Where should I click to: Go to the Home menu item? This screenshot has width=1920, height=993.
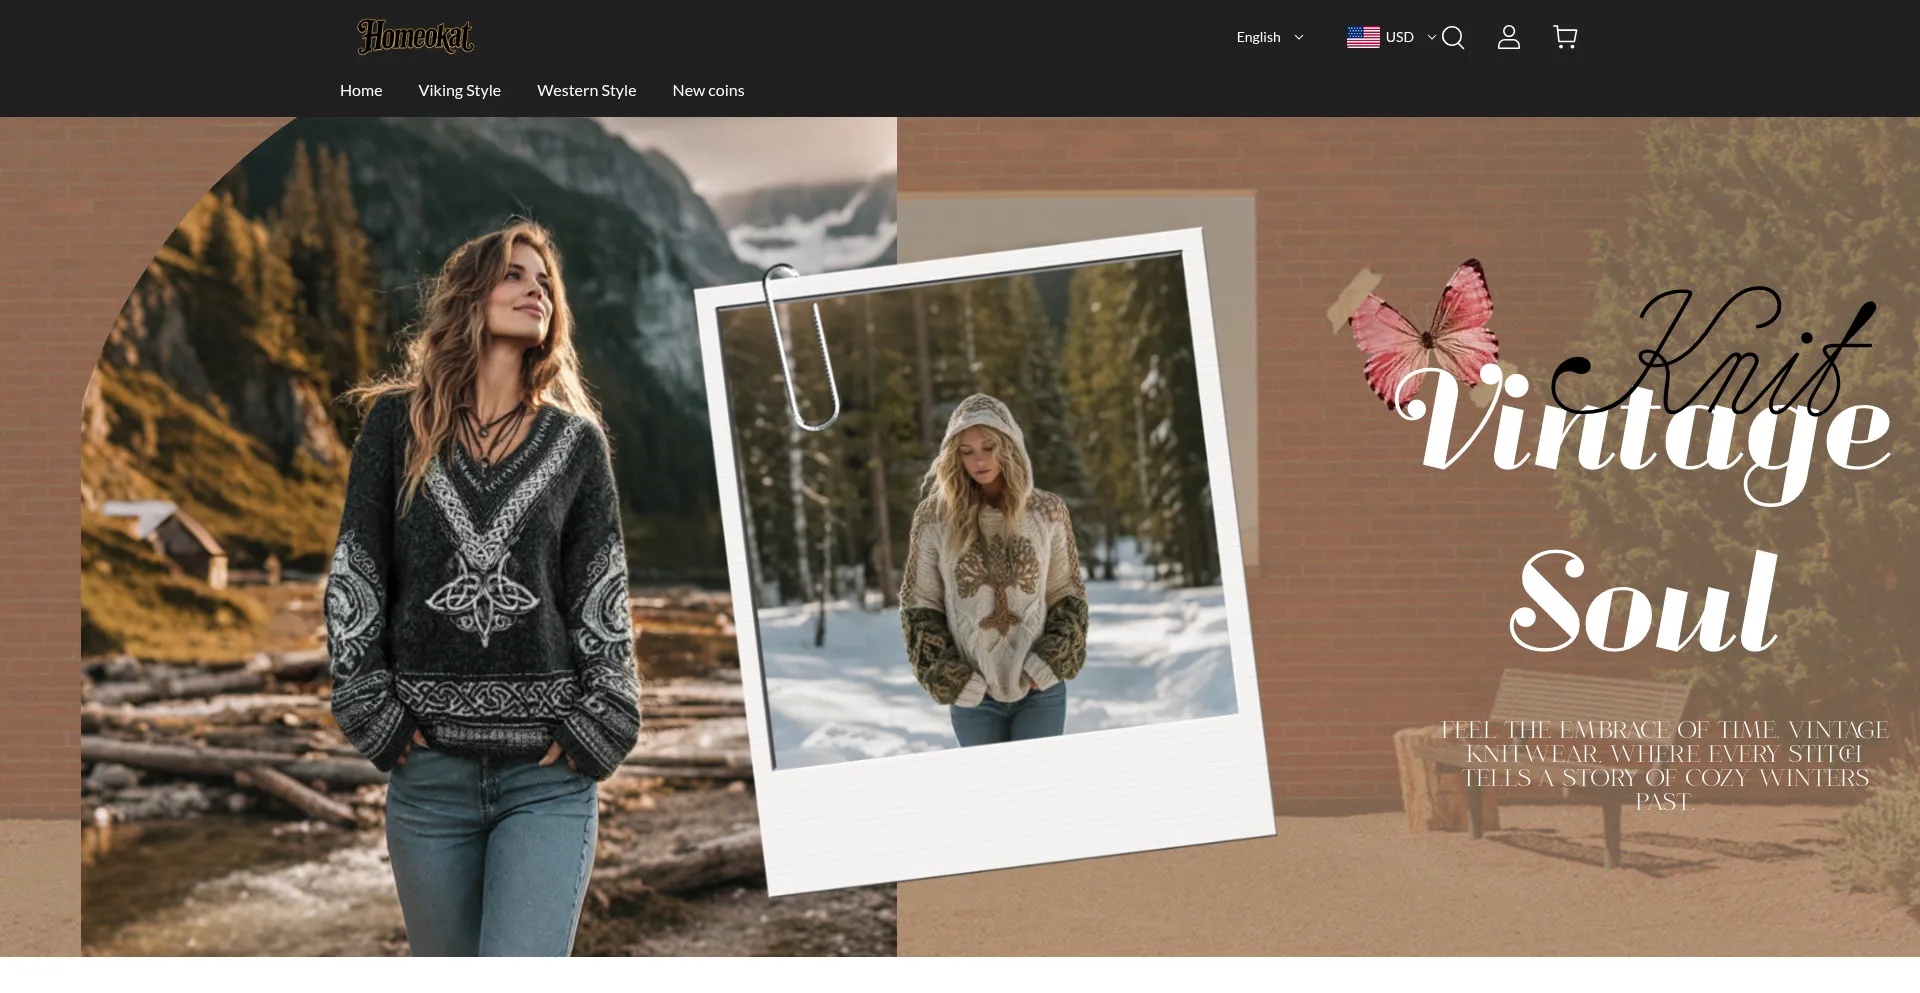pyautogui.click(x=361, y=91)
